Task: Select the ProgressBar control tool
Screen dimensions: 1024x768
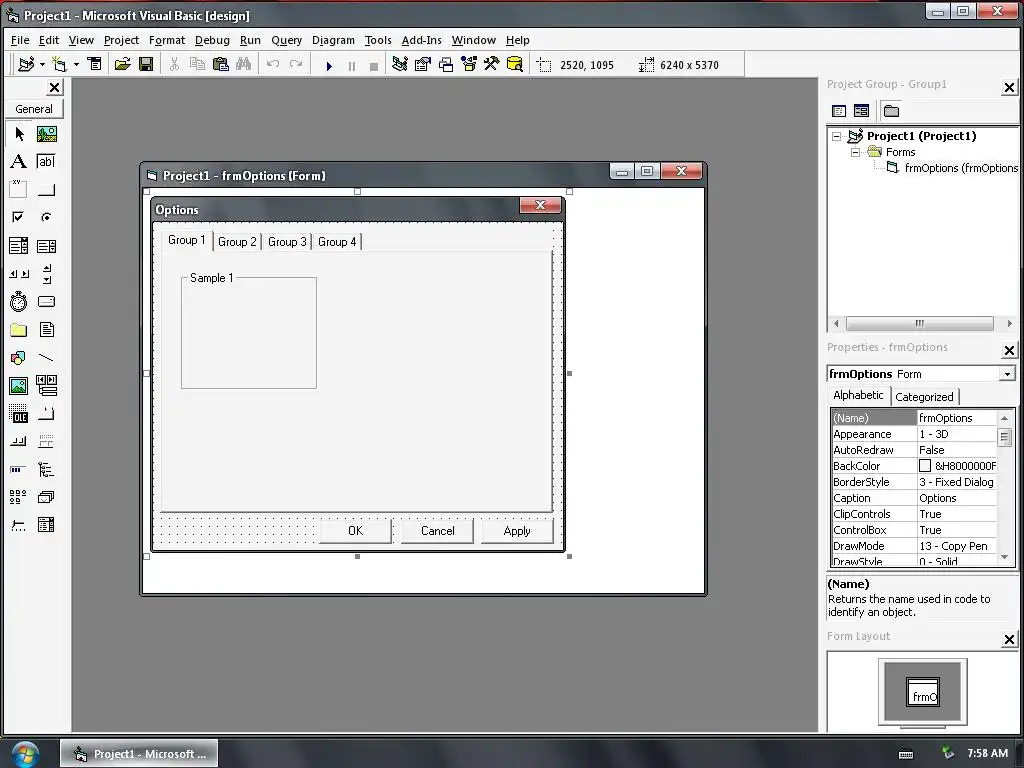Action: (x=19, y=470)
